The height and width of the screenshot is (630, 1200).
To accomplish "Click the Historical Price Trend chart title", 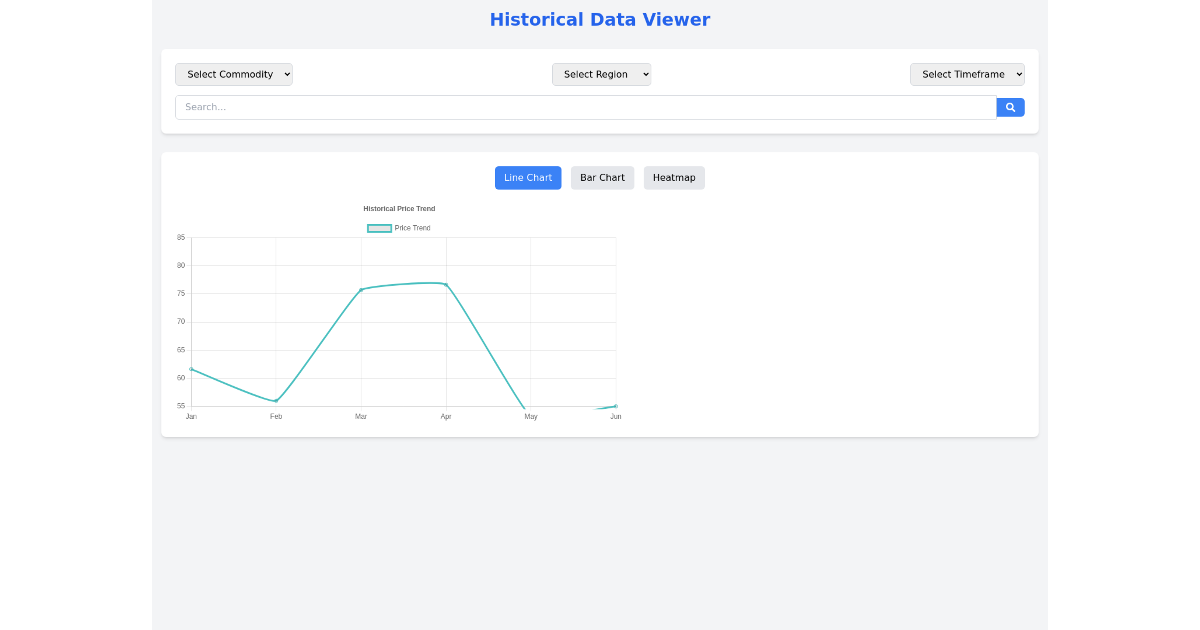I will tap(400, 208).
